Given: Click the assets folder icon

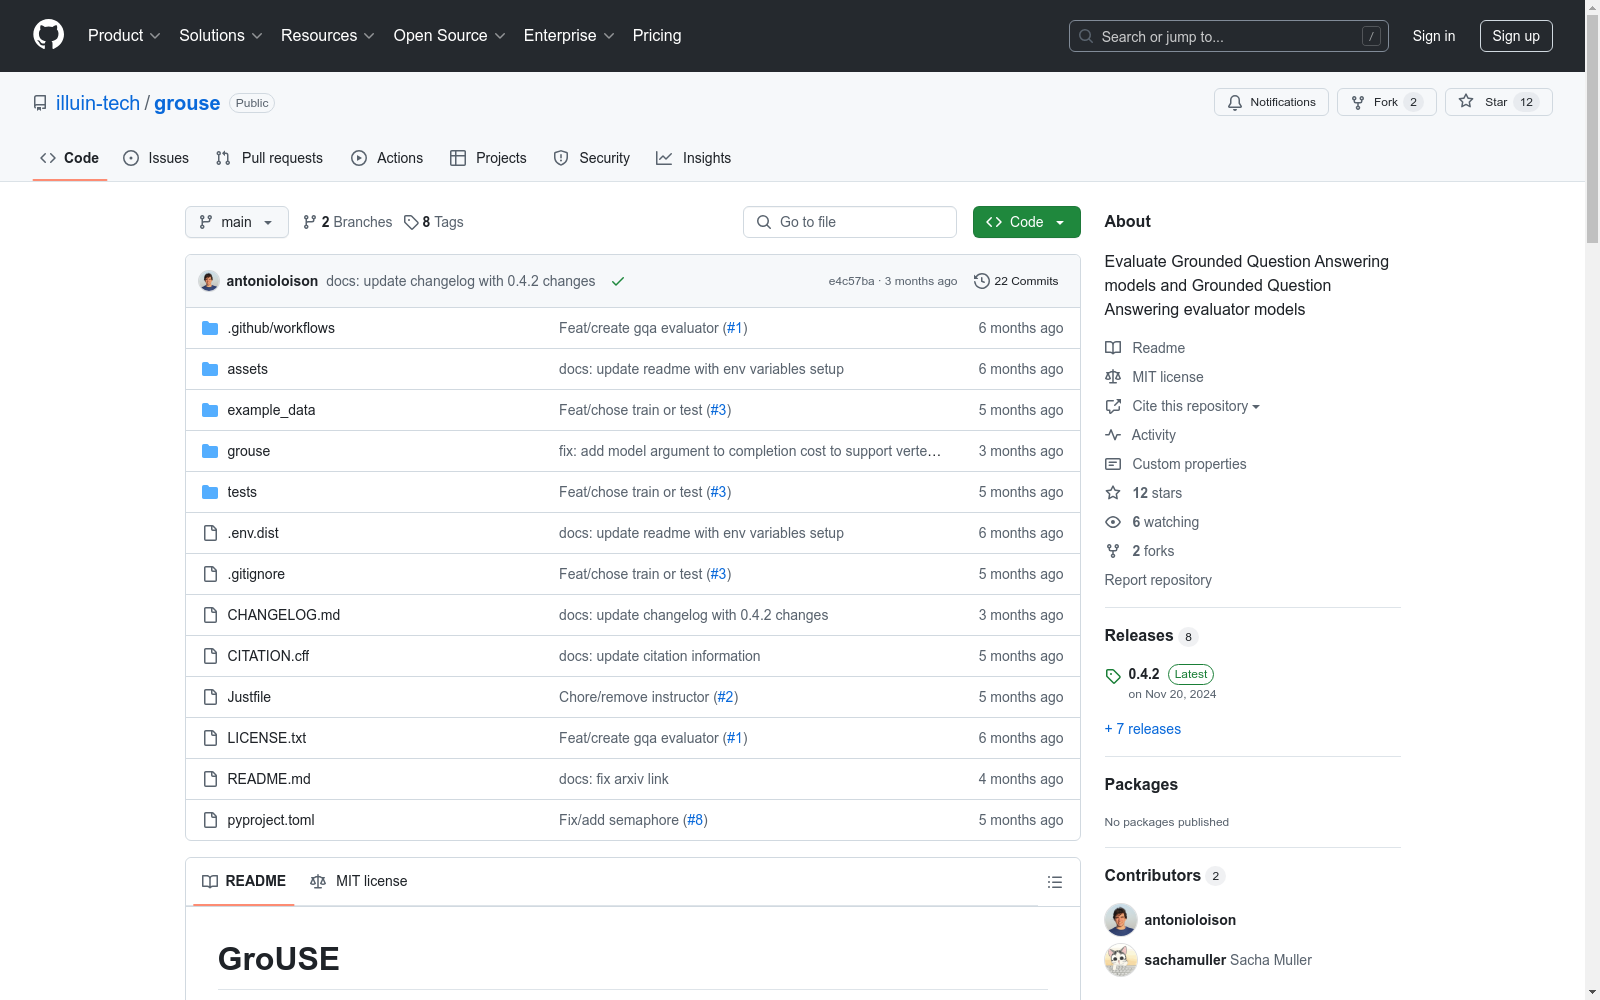Looking at the screenshot, I should 210,369.
